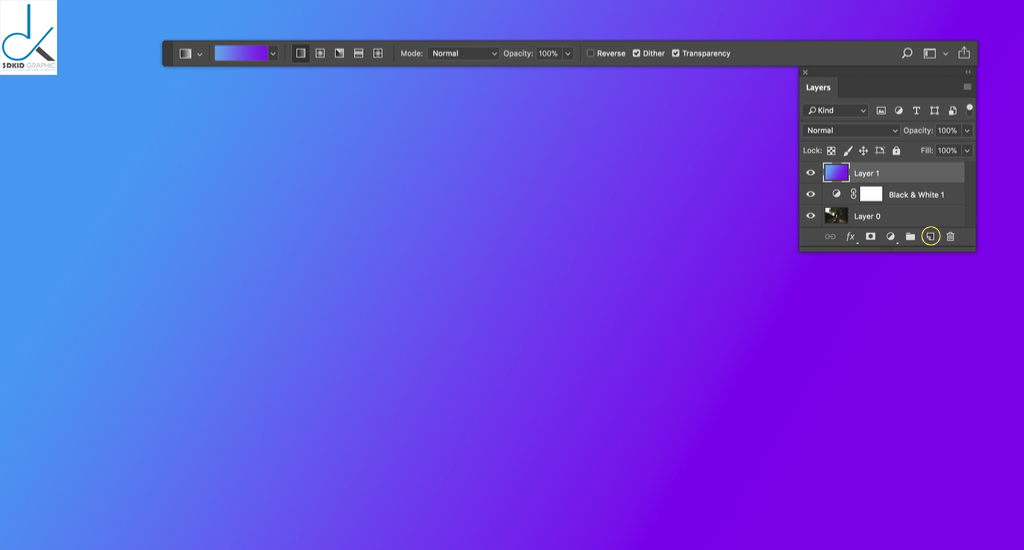The height and width of the screenshot is (550, 1024).
Task: Create a new layer
Action: point(931,236)
